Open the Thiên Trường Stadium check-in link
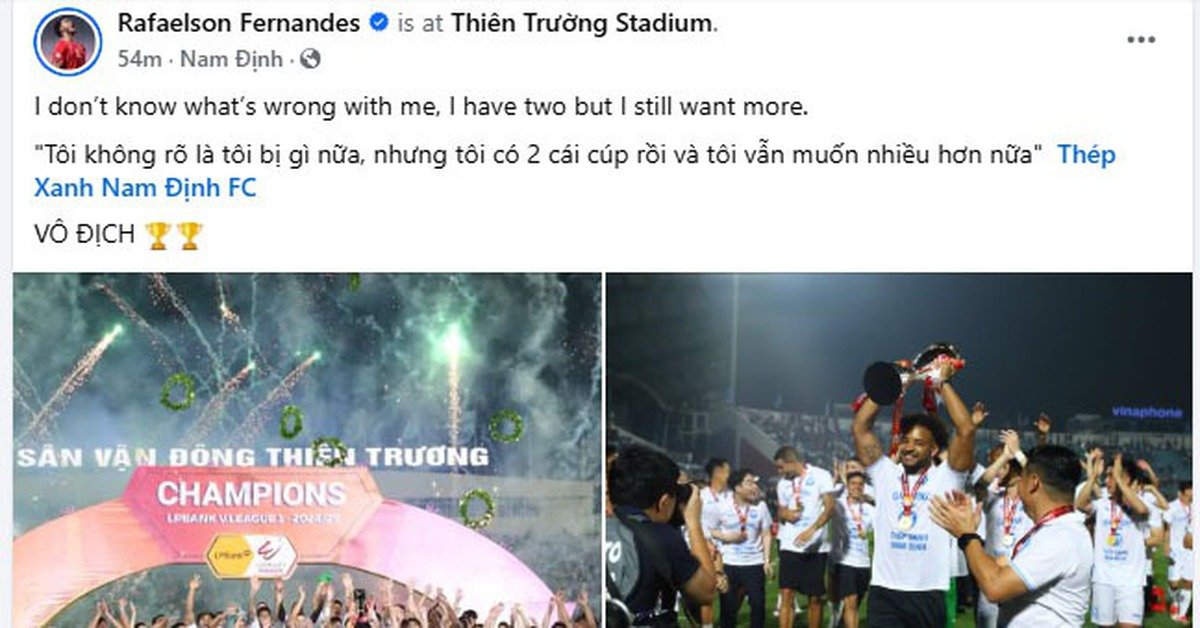This screenshot has width=1200, height=628. click(x=581, y=22)
